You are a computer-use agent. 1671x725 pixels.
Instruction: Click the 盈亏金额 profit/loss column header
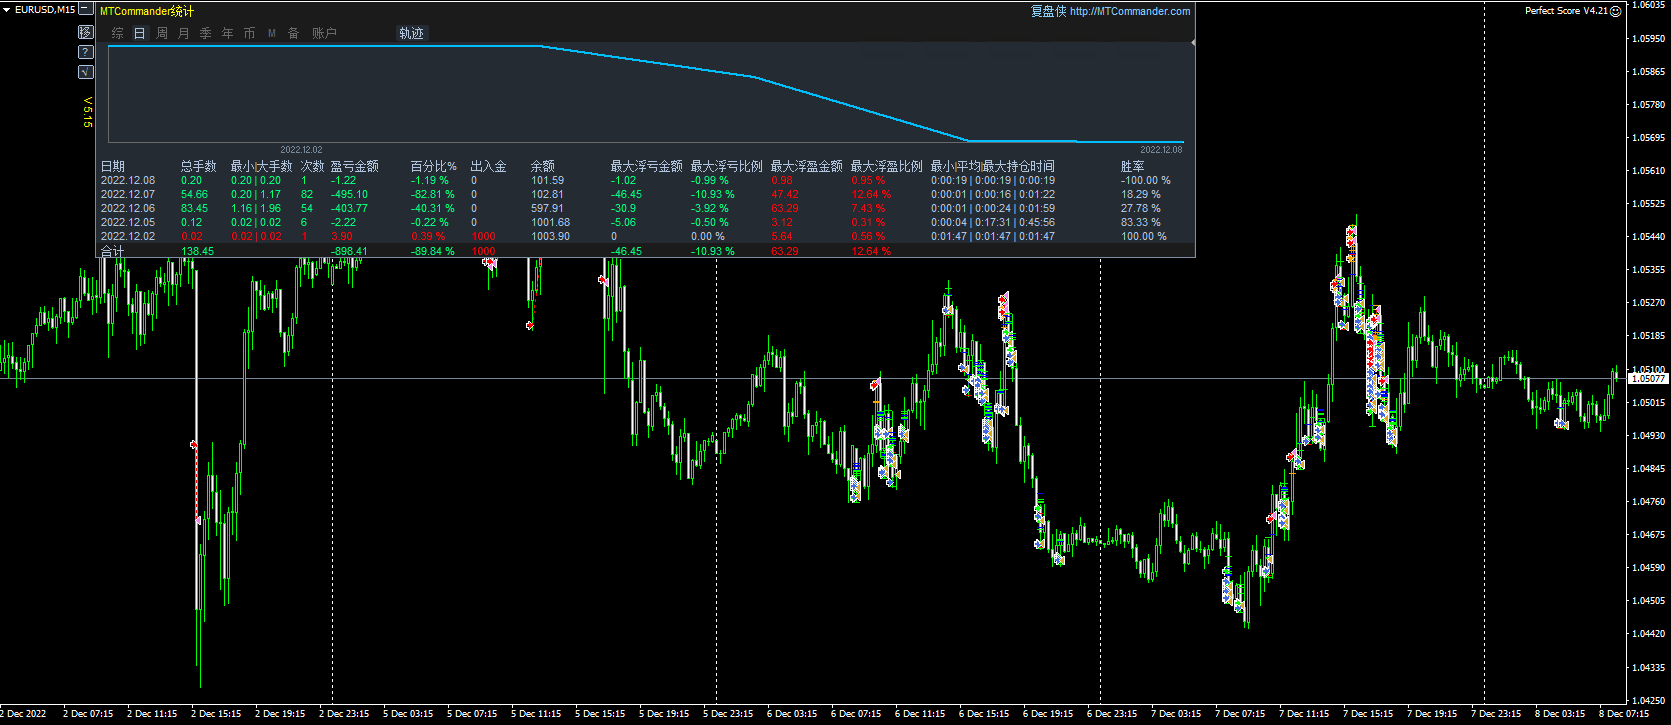(x=354, y=166)
